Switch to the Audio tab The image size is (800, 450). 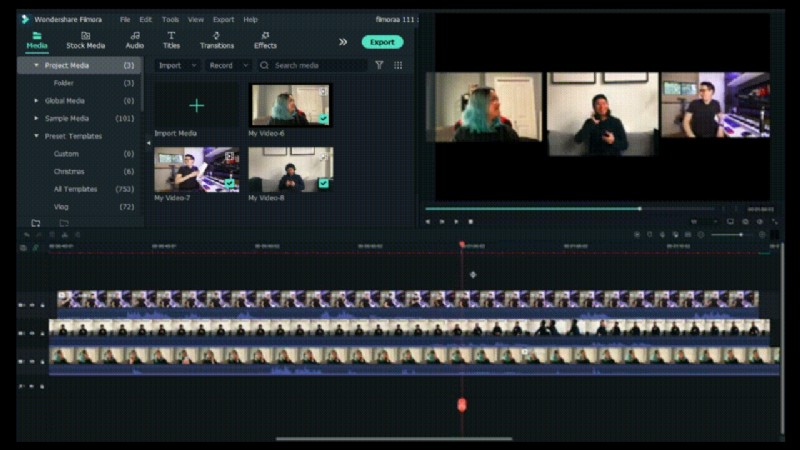point(135,40)
